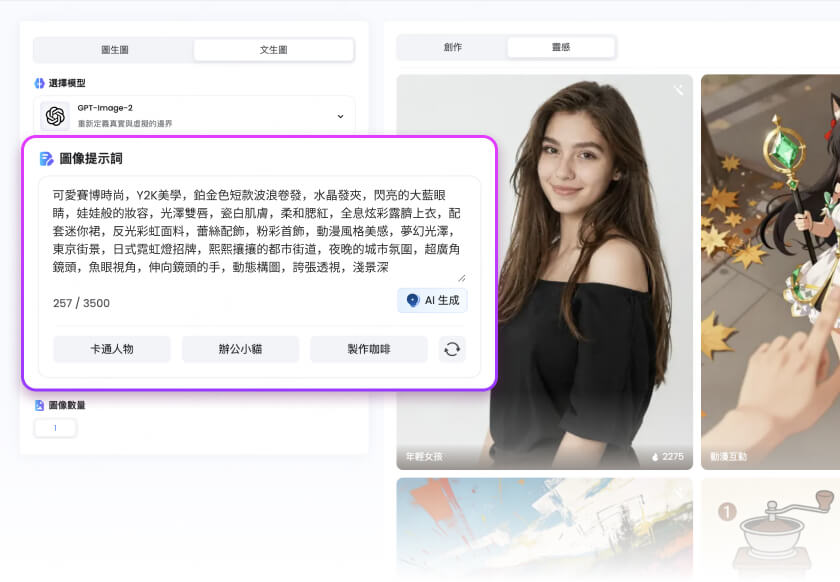
Task: Select the 卡通人物 prompt suggestion
Action: [111, 349]
